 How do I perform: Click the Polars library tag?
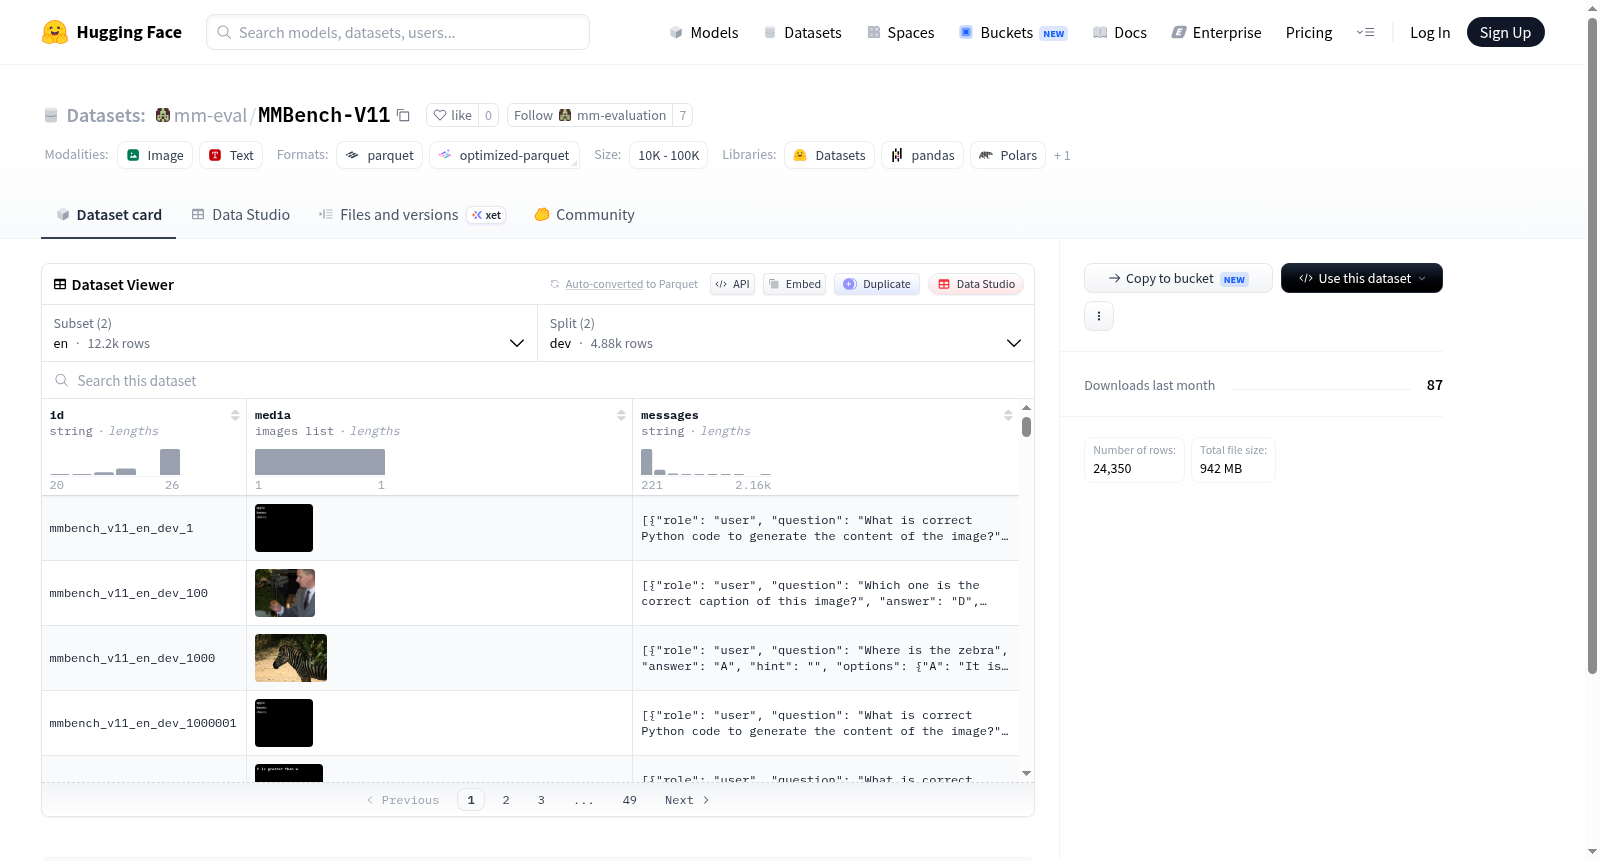(x=1008, y=155)
